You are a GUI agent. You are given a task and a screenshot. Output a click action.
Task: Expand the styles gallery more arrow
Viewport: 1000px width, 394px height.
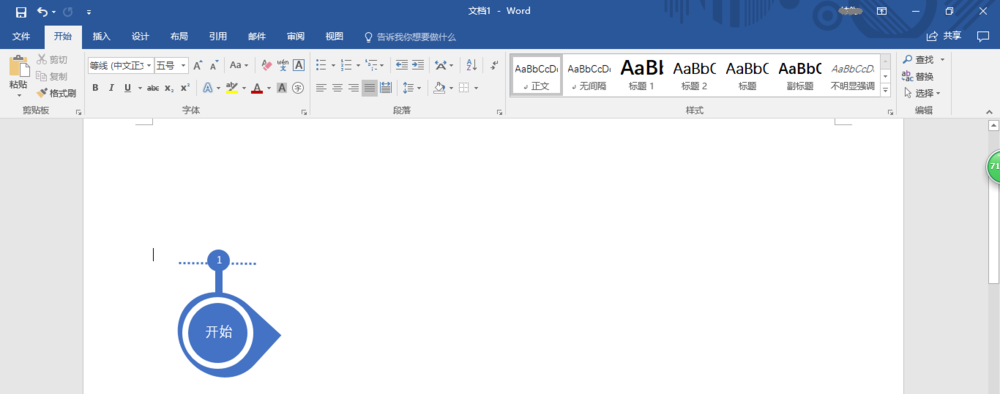click(x=885, y=91)
